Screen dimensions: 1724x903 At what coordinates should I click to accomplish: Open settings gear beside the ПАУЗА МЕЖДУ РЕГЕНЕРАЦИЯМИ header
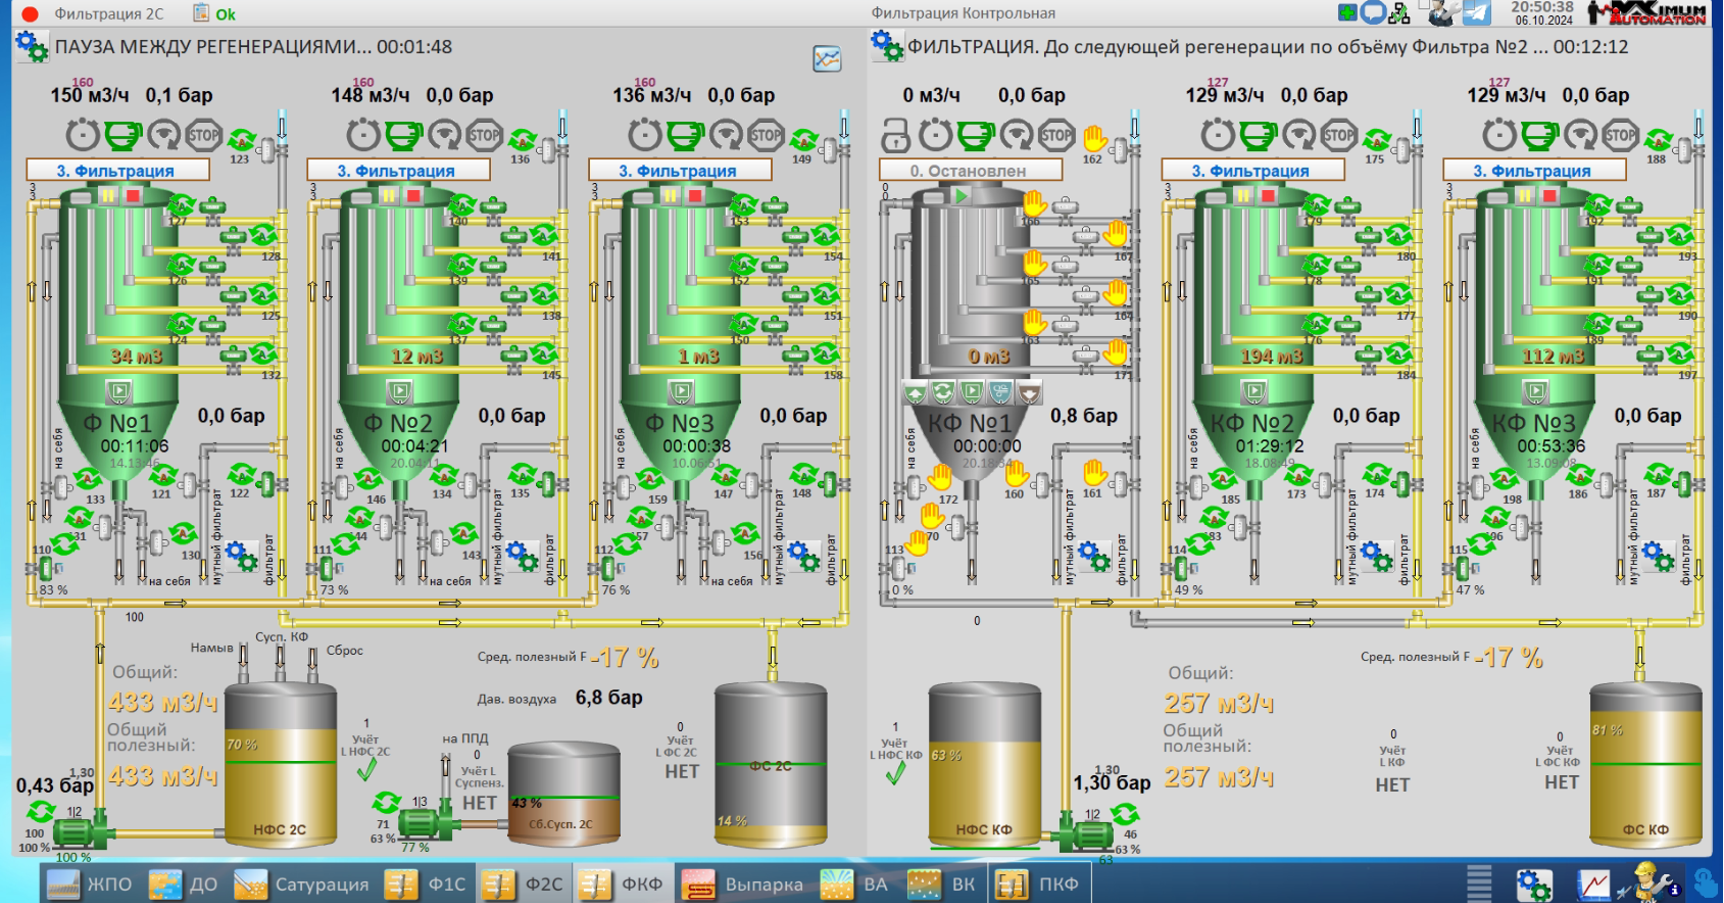click(x=31, y=47)
